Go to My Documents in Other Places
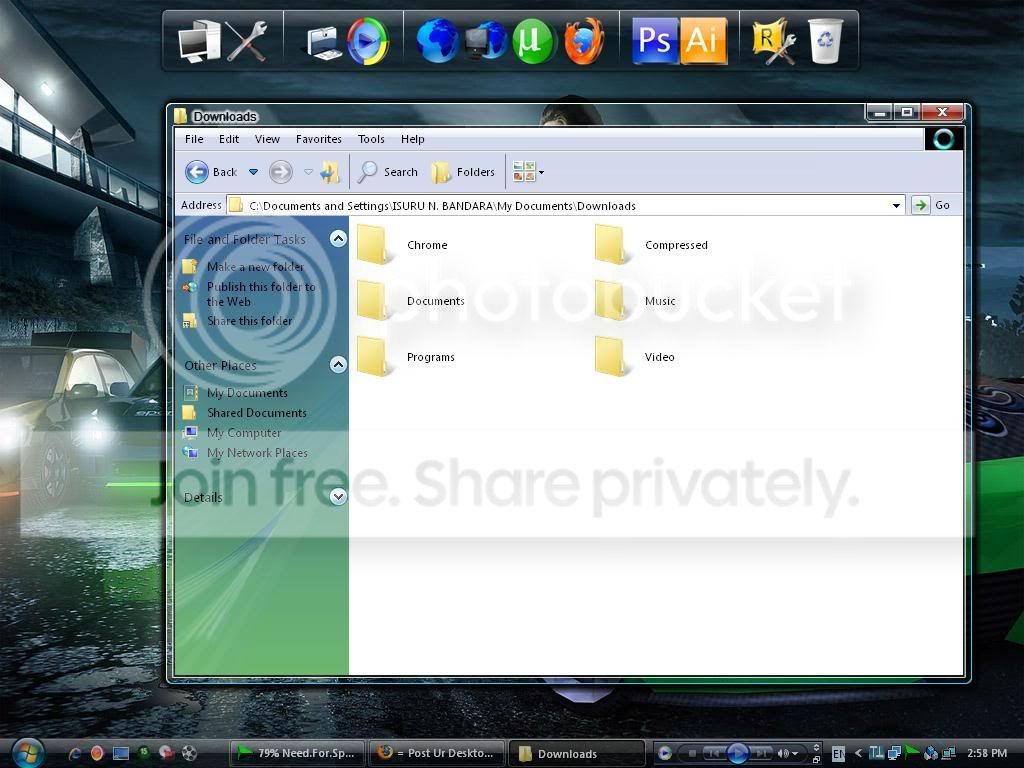This screenshot has width=1024, height=768. coord(247,393)
